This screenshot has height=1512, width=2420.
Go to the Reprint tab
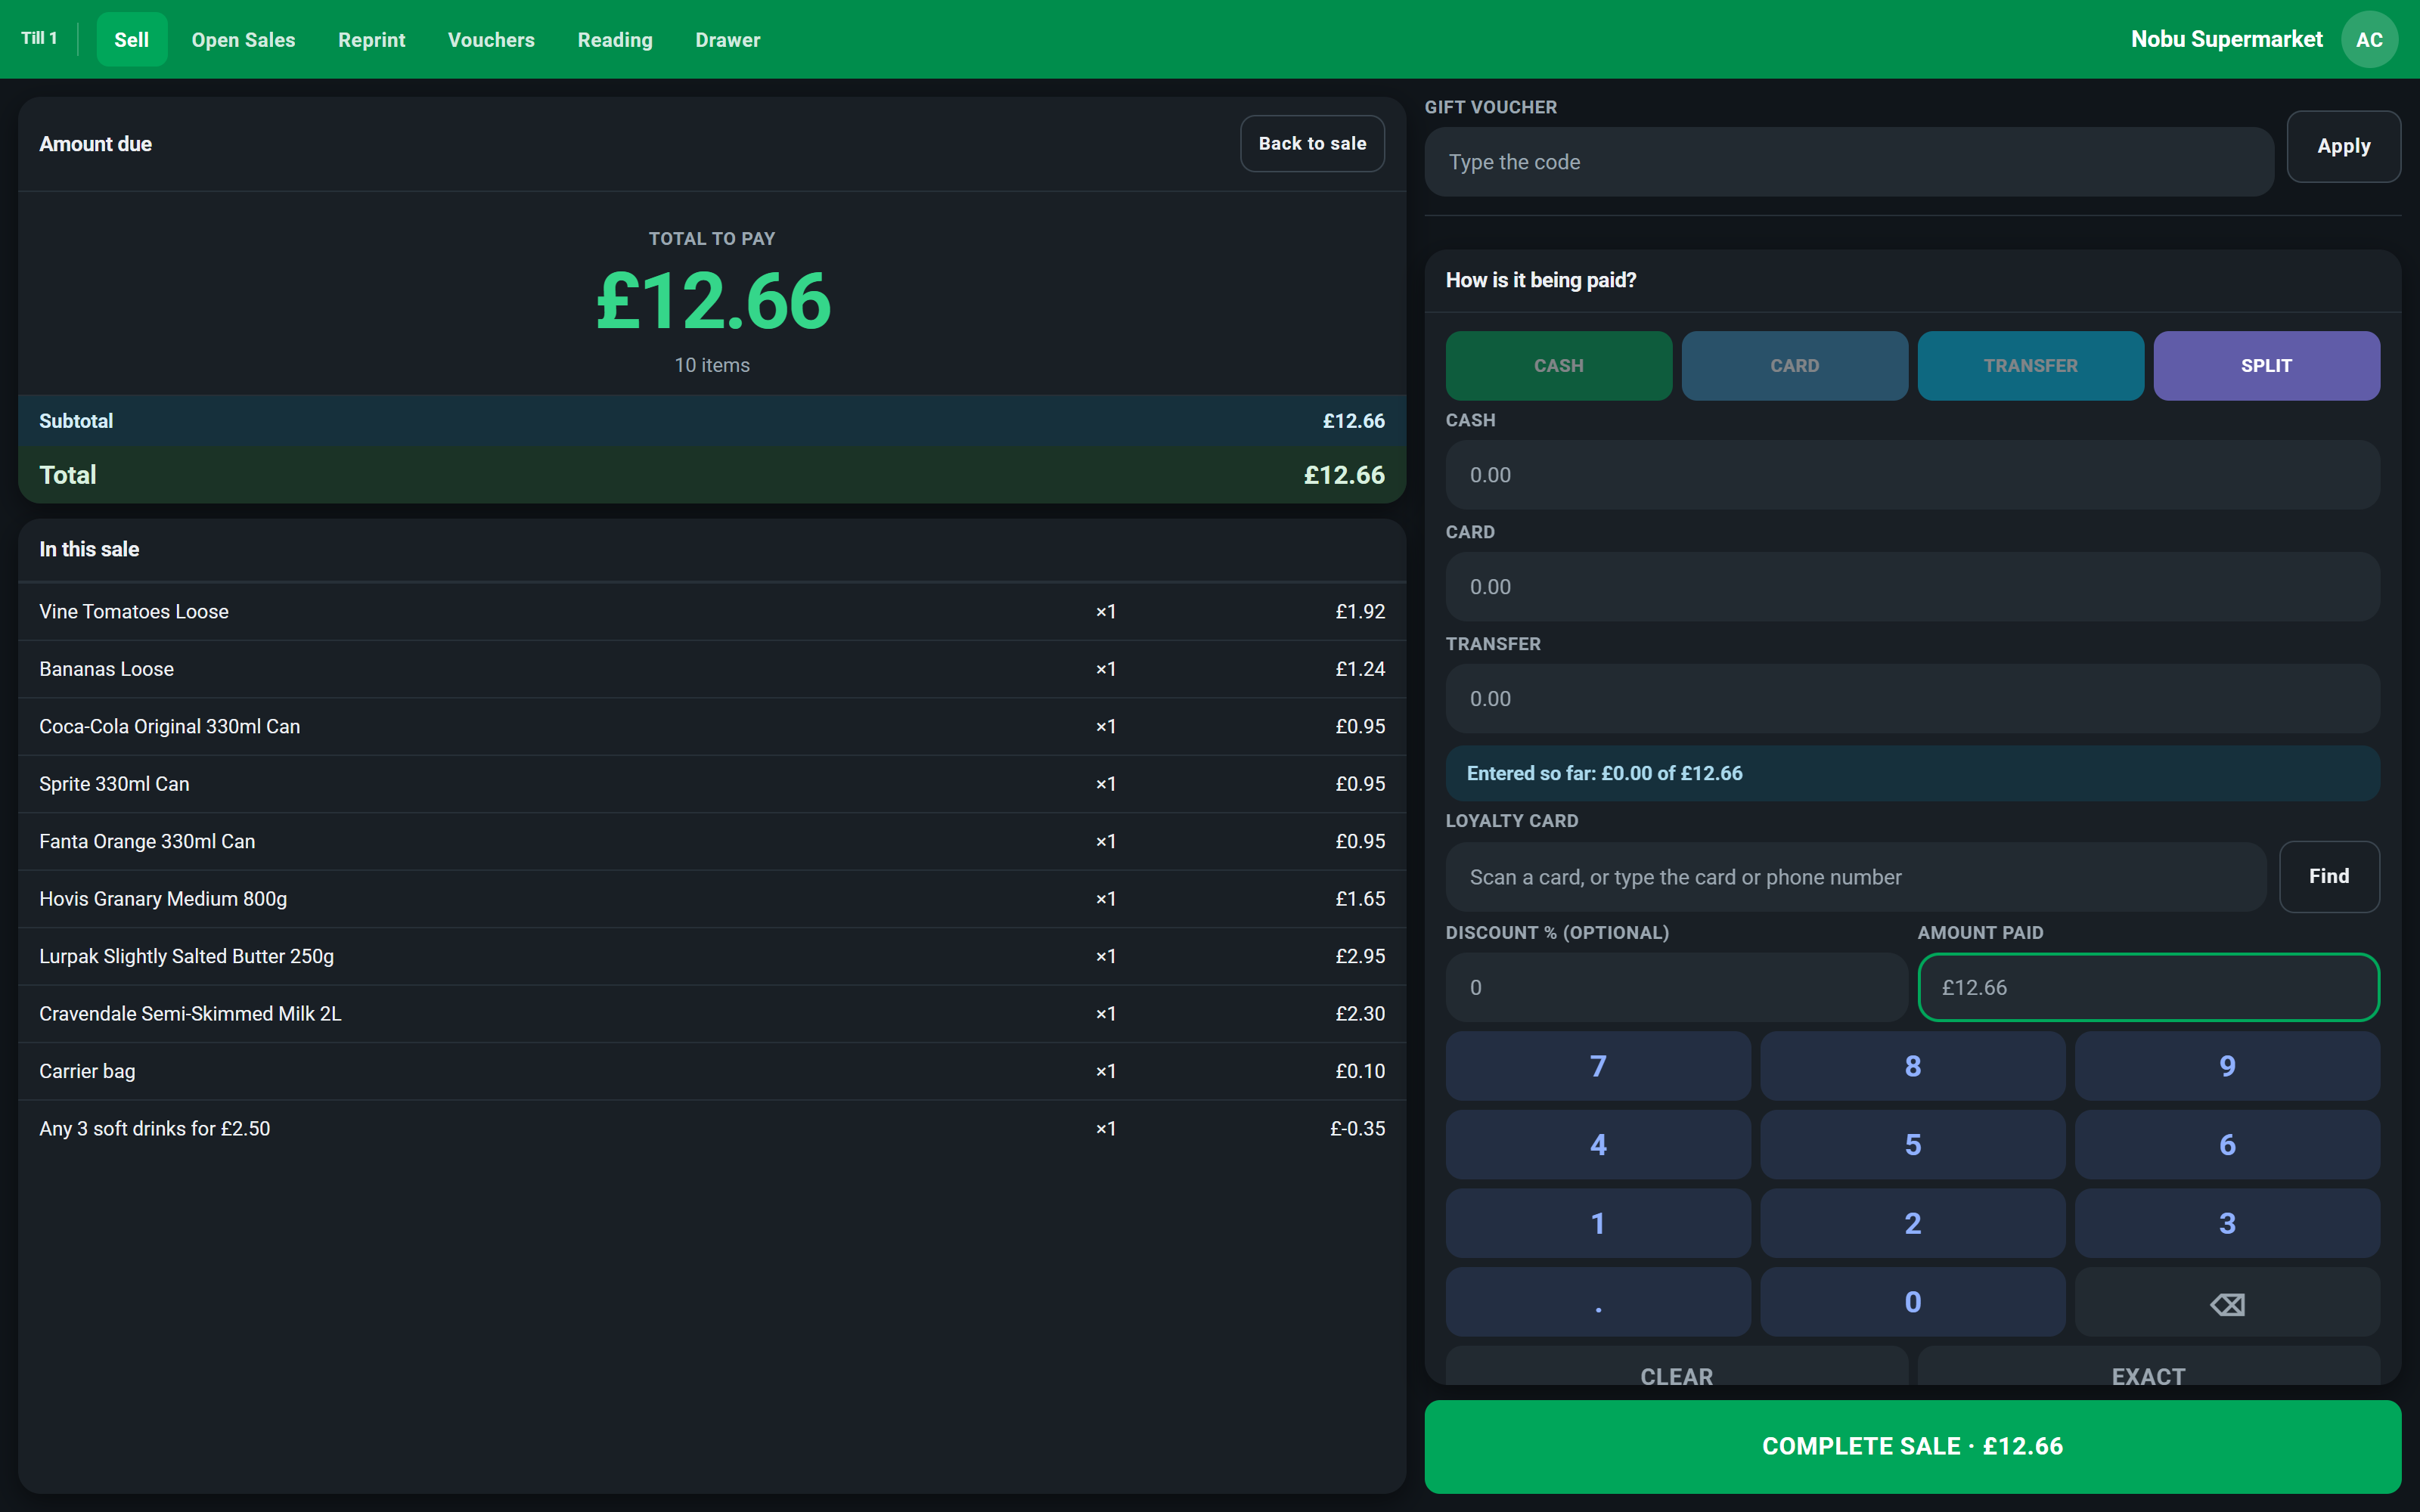(371, 40)
